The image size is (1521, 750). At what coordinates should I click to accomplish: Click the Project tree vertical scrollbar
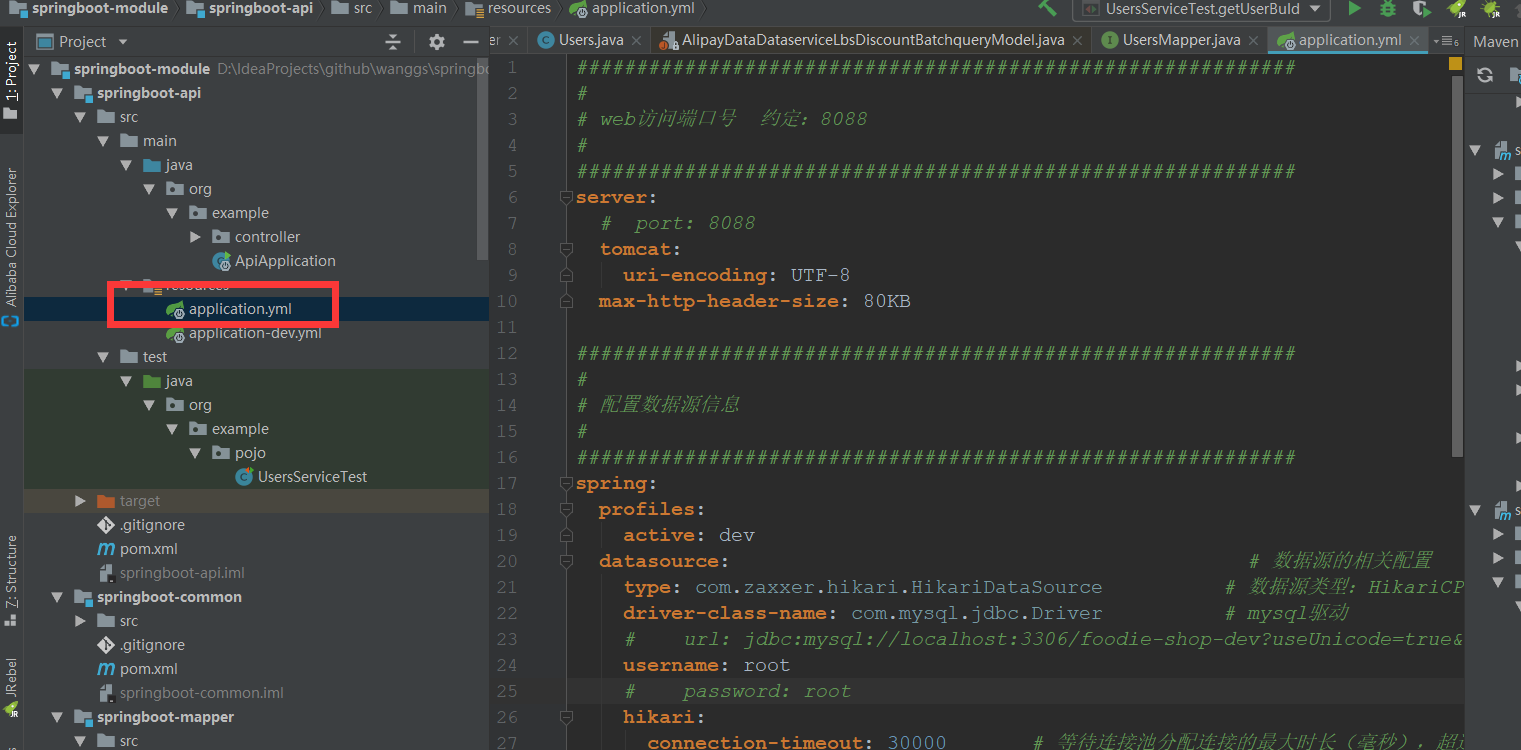pyautogui.click(x=484, y=160)
